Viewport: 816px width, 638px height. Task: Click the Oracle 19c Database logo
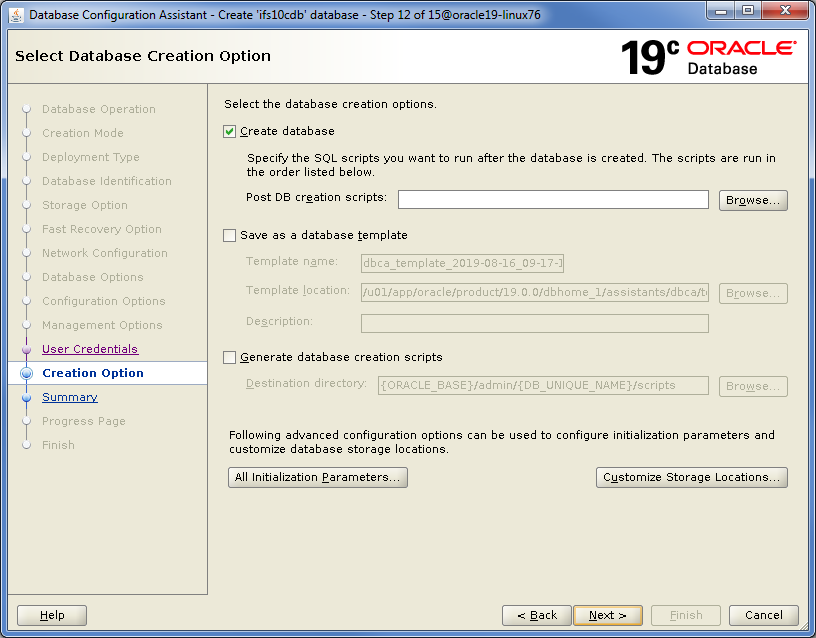point(708,57)
